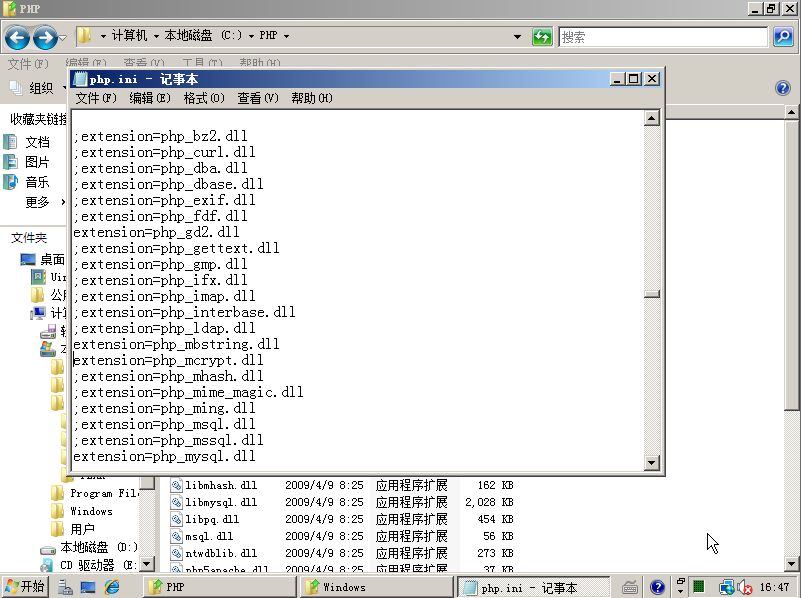Open the address bar history dropdown
This screenshot has height=598, width=801.
517,37
